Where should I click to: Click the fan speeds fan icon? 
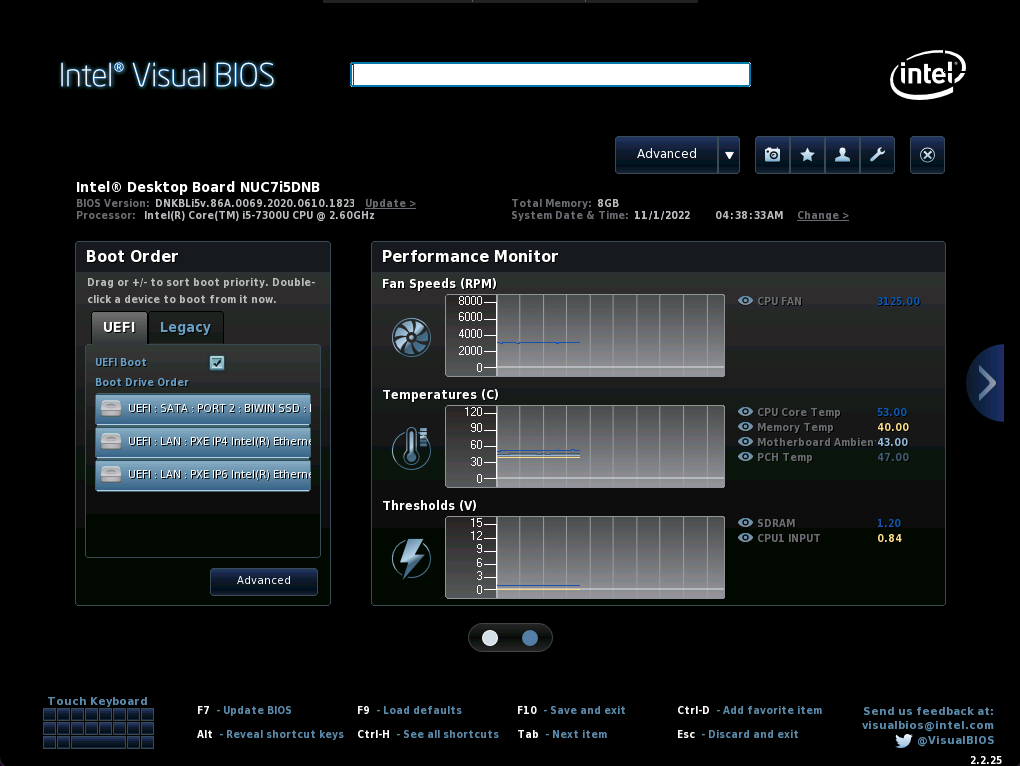411,337
